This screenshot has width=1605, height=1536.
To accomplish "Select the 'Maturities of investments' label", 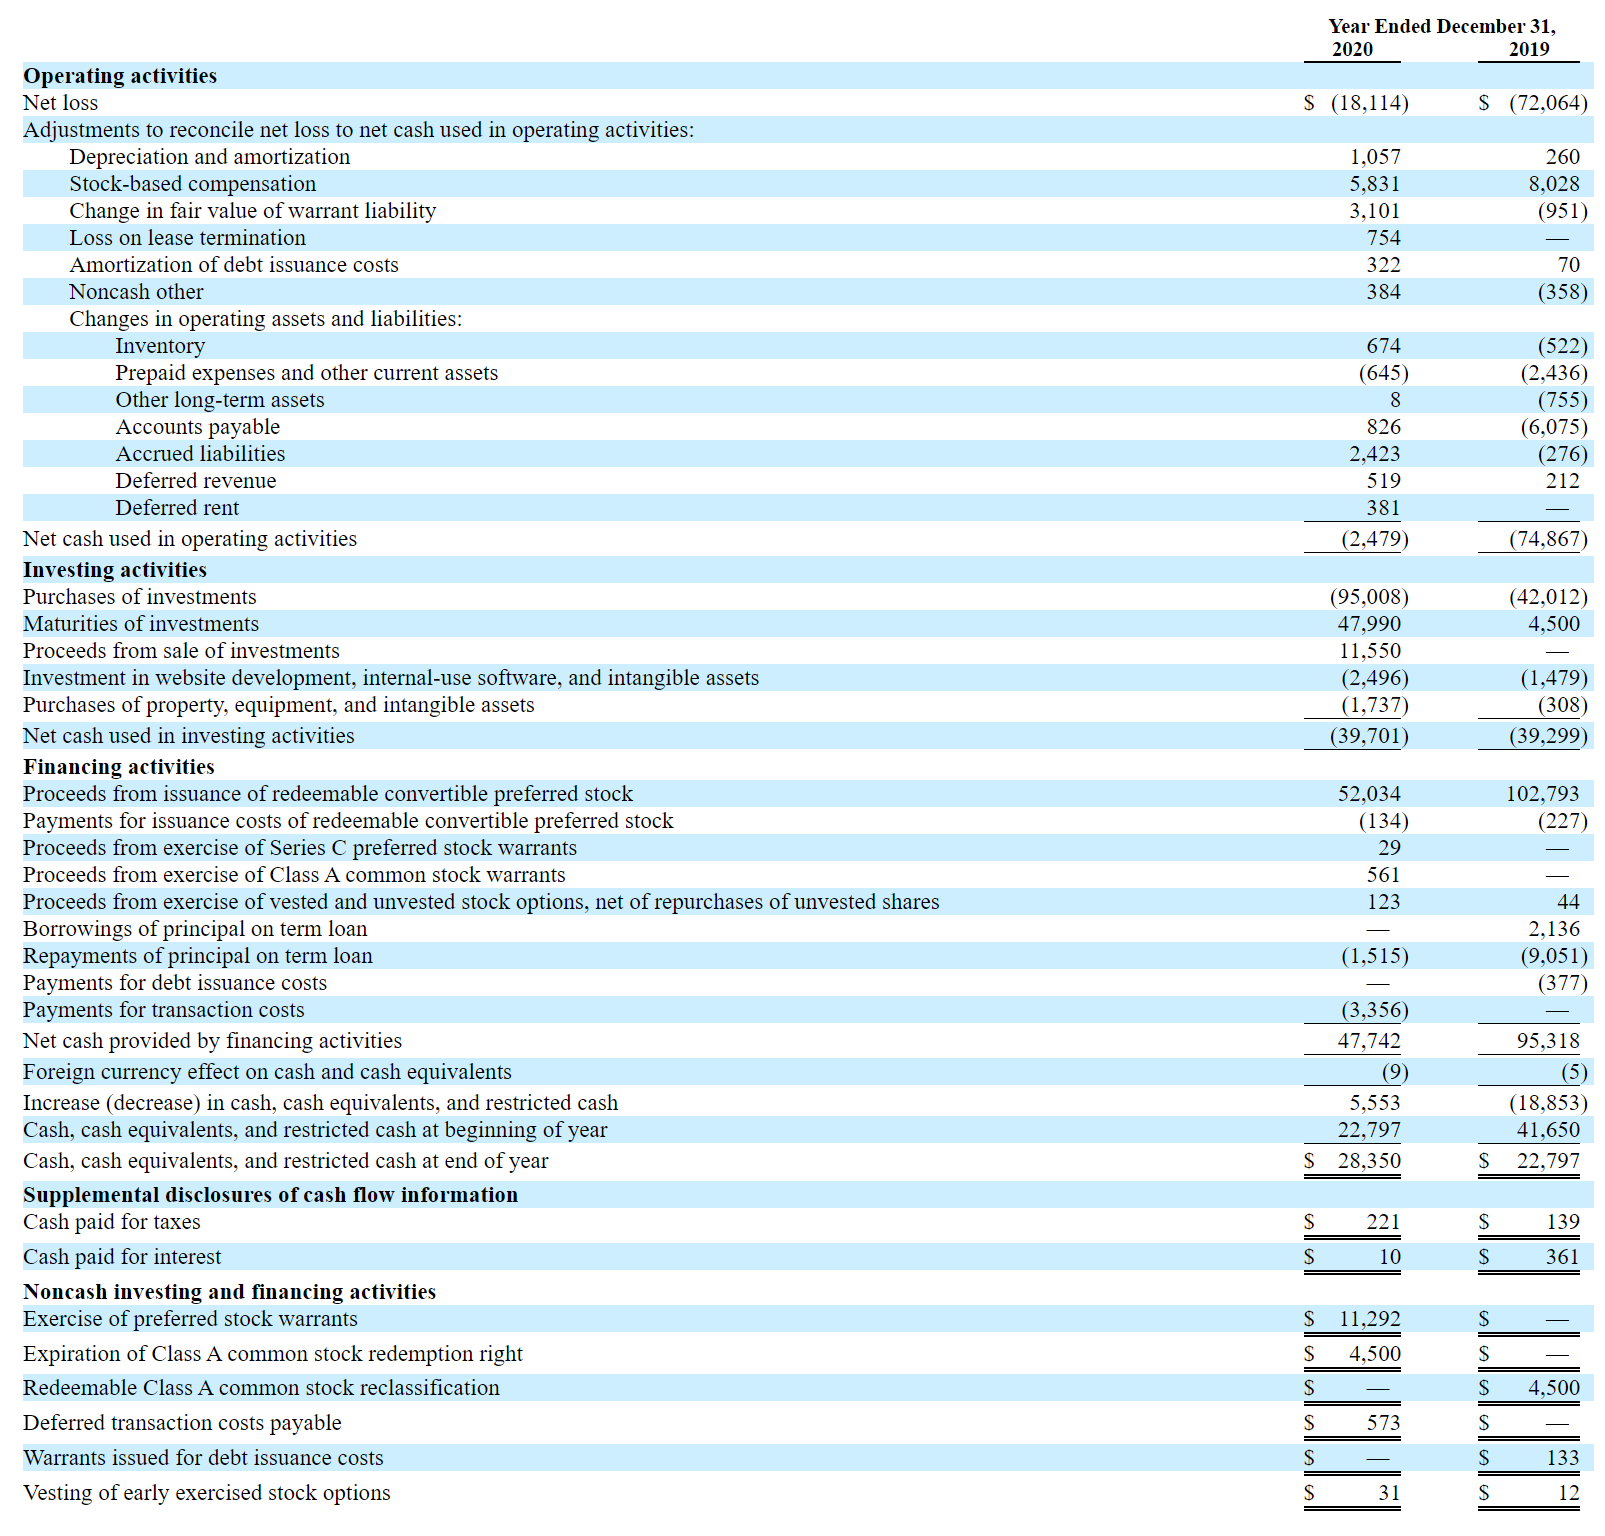I will tap(141, 624).
